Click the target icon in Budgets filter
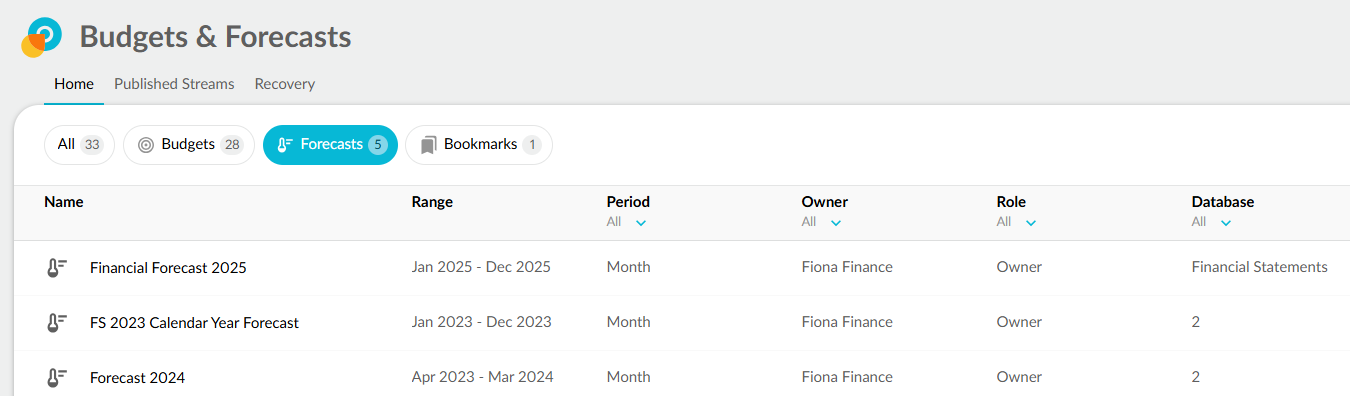1350x396 pixels. (146, 145)
